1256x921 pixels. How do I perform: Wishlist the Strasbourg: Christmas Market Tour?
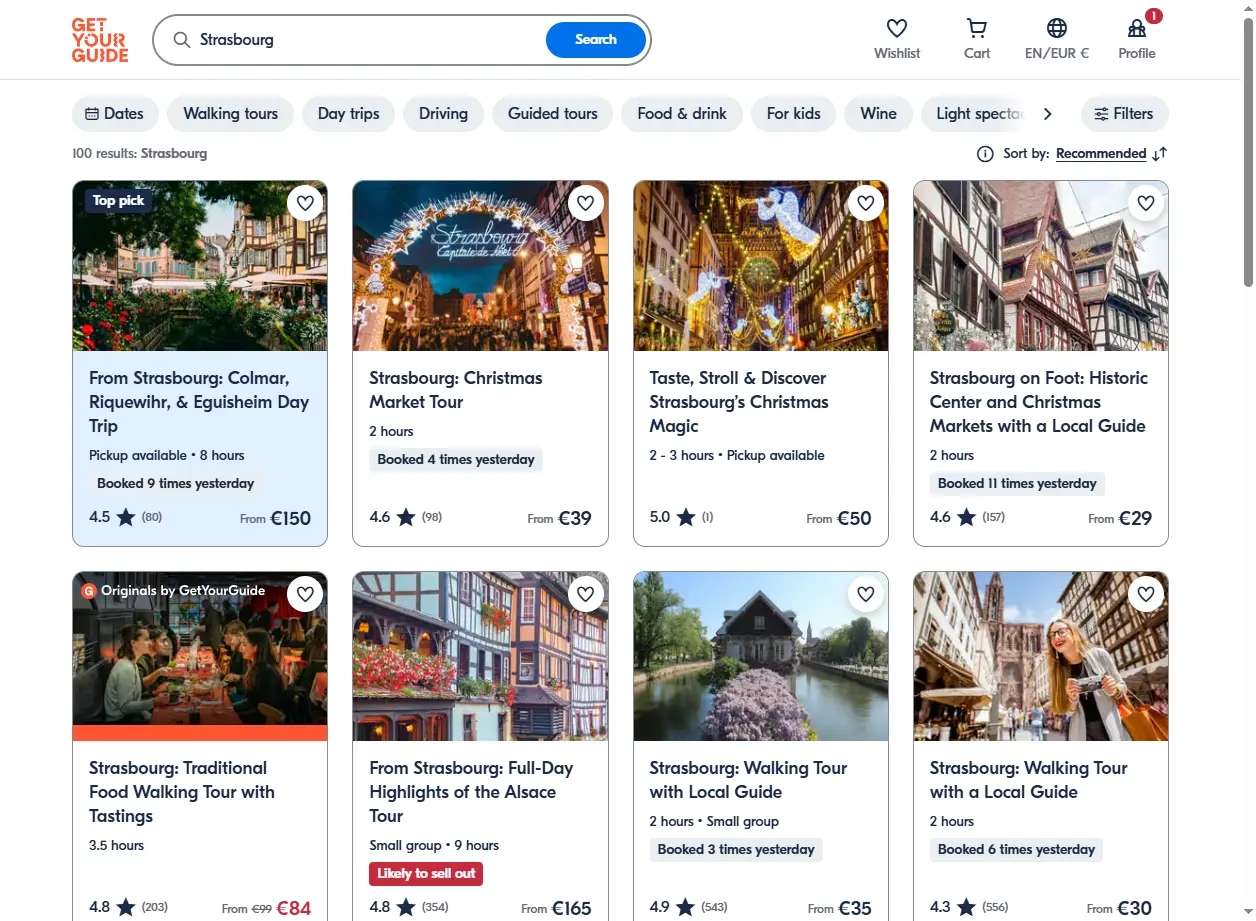[586, 203]
